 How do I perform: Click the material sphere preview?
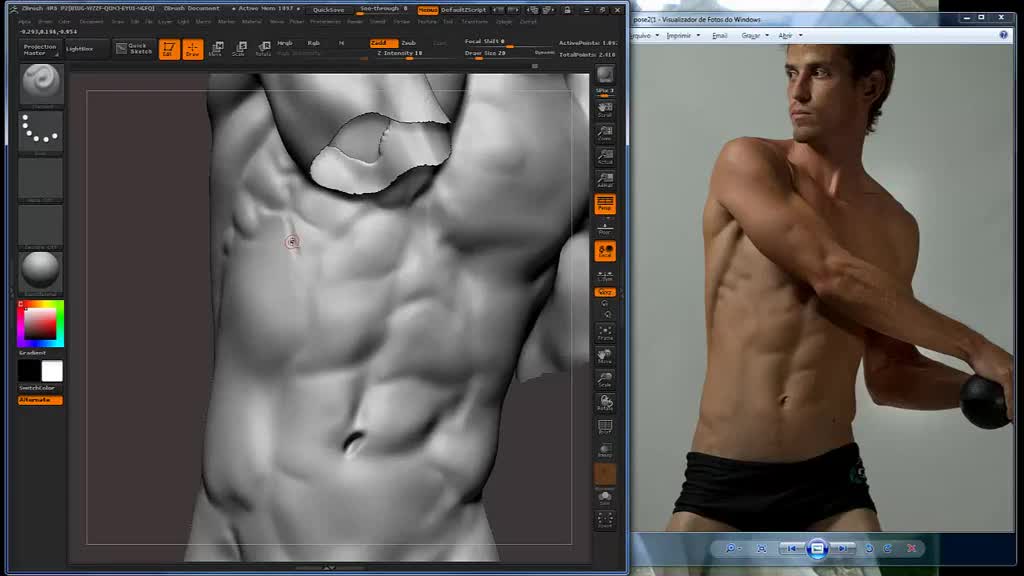click(41, 271)
